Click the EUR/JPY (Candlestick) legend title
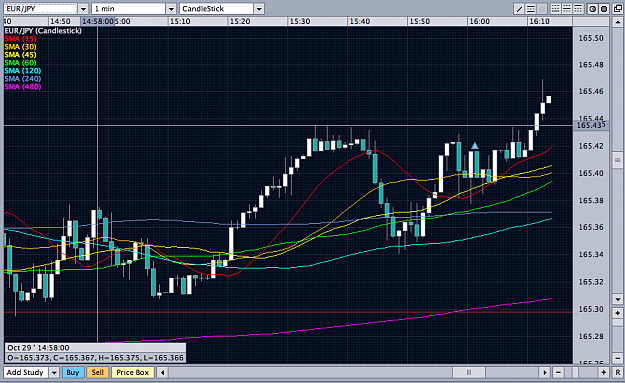The height and width of the screenshot is (383, 625). pos(43,31)
